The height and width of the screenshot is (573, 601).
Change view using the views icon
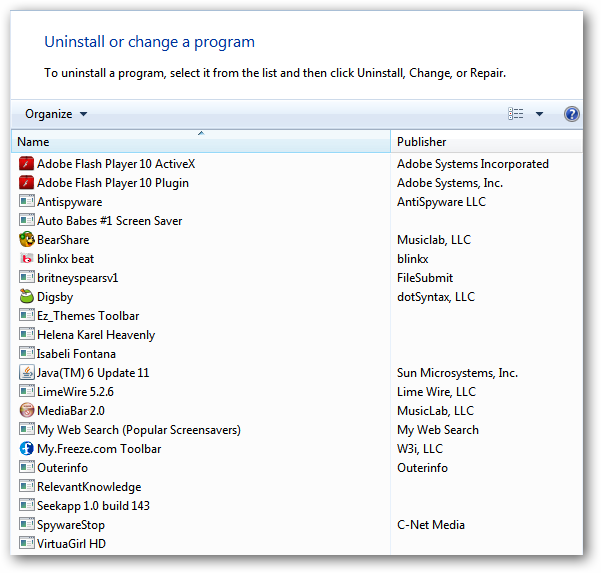(516, 114)
